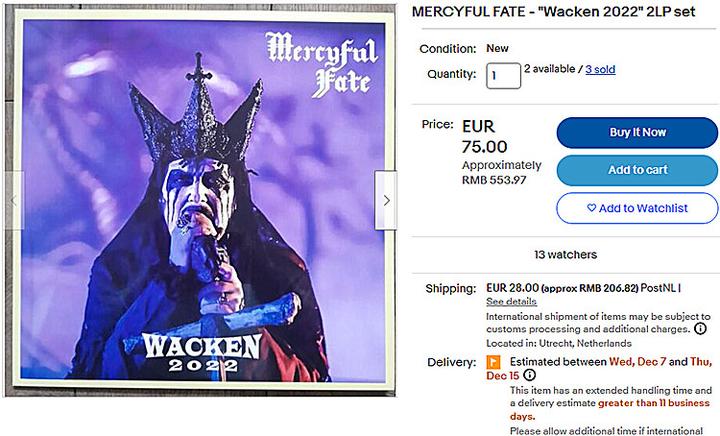Click the greater than 11 business days notice

coord(610,409)
